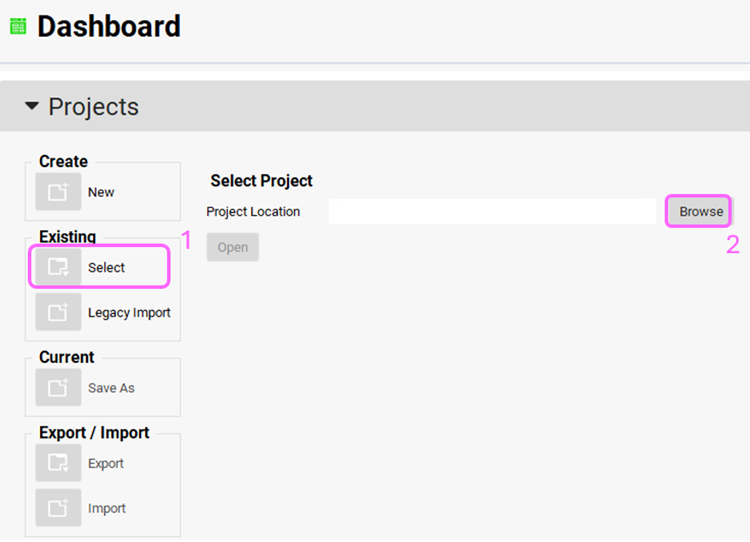The height and width of the screenshot is (542, 750).
Task: Choose the Select label under Existing
Action: click(106, 267)
